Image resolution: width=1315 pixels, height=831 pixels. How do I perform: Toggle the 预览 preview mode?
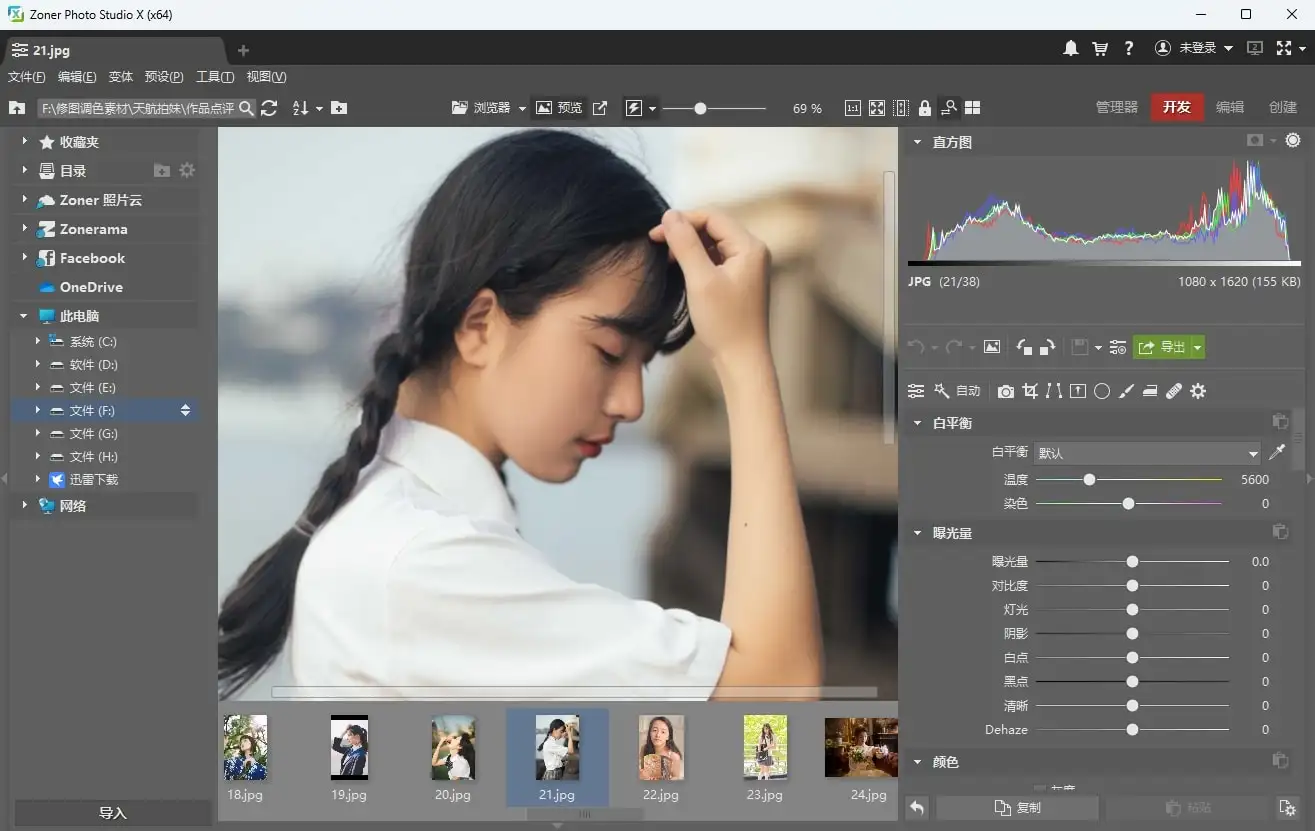pos(559,108)
